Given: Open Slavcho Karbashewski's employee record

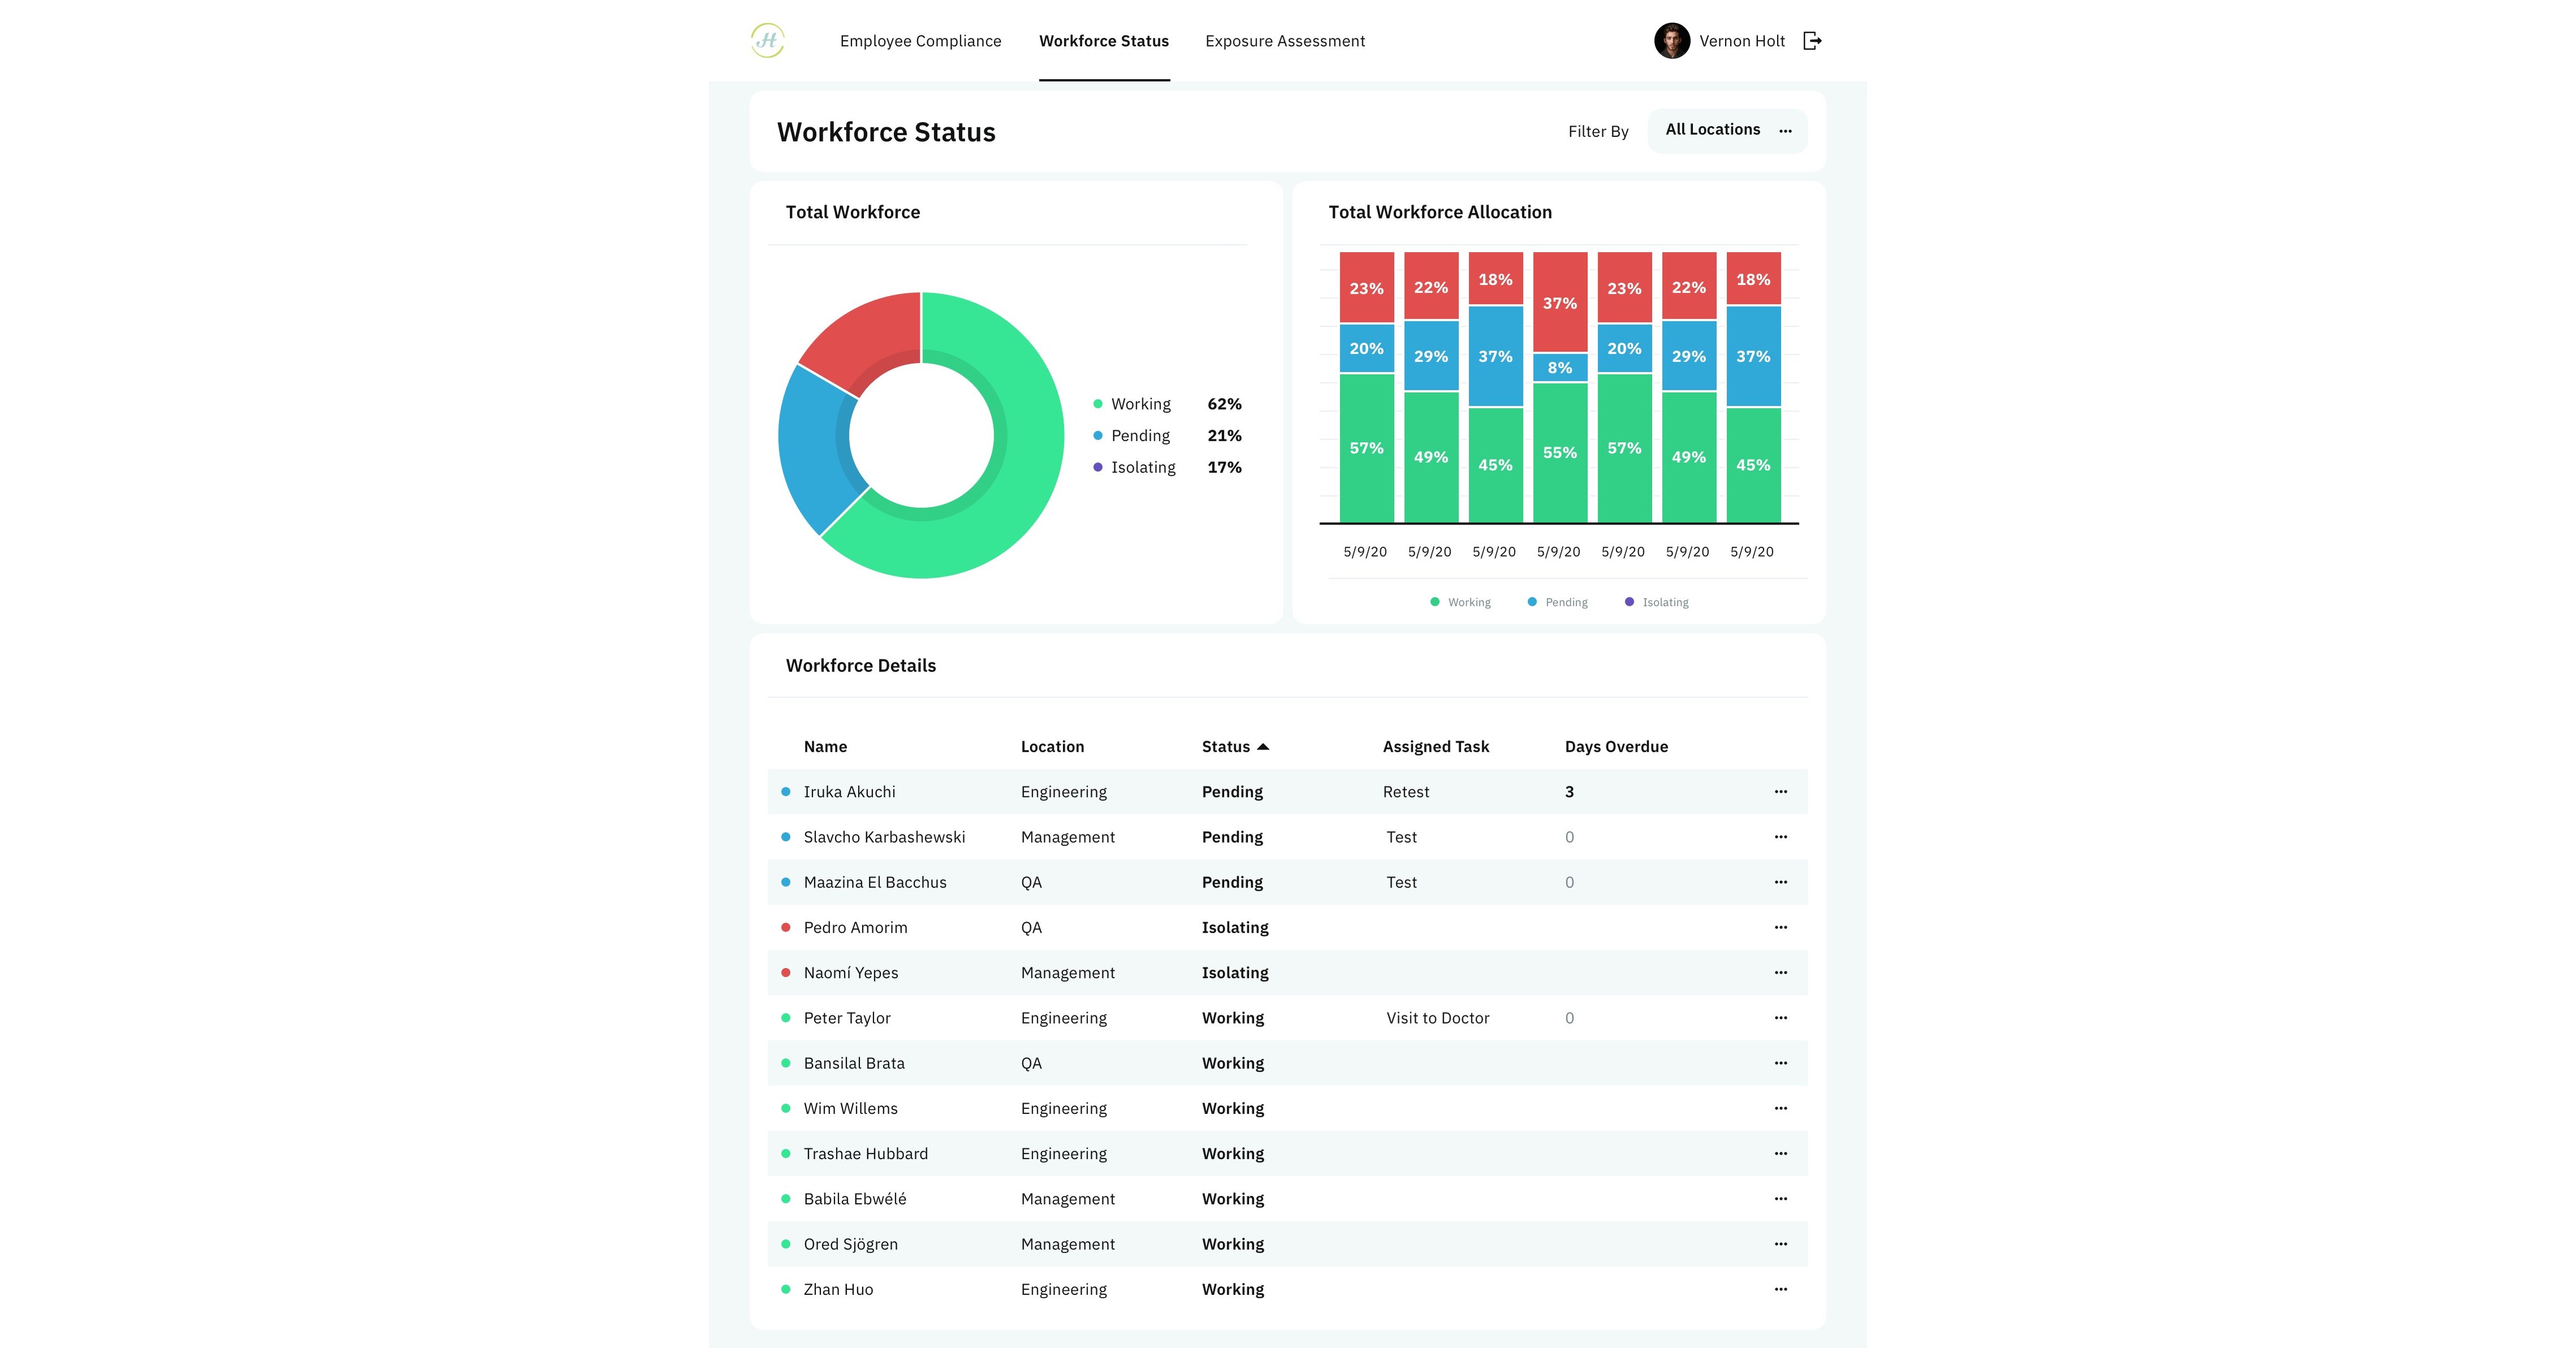Looking at the screenshot, I should point(884,837).
